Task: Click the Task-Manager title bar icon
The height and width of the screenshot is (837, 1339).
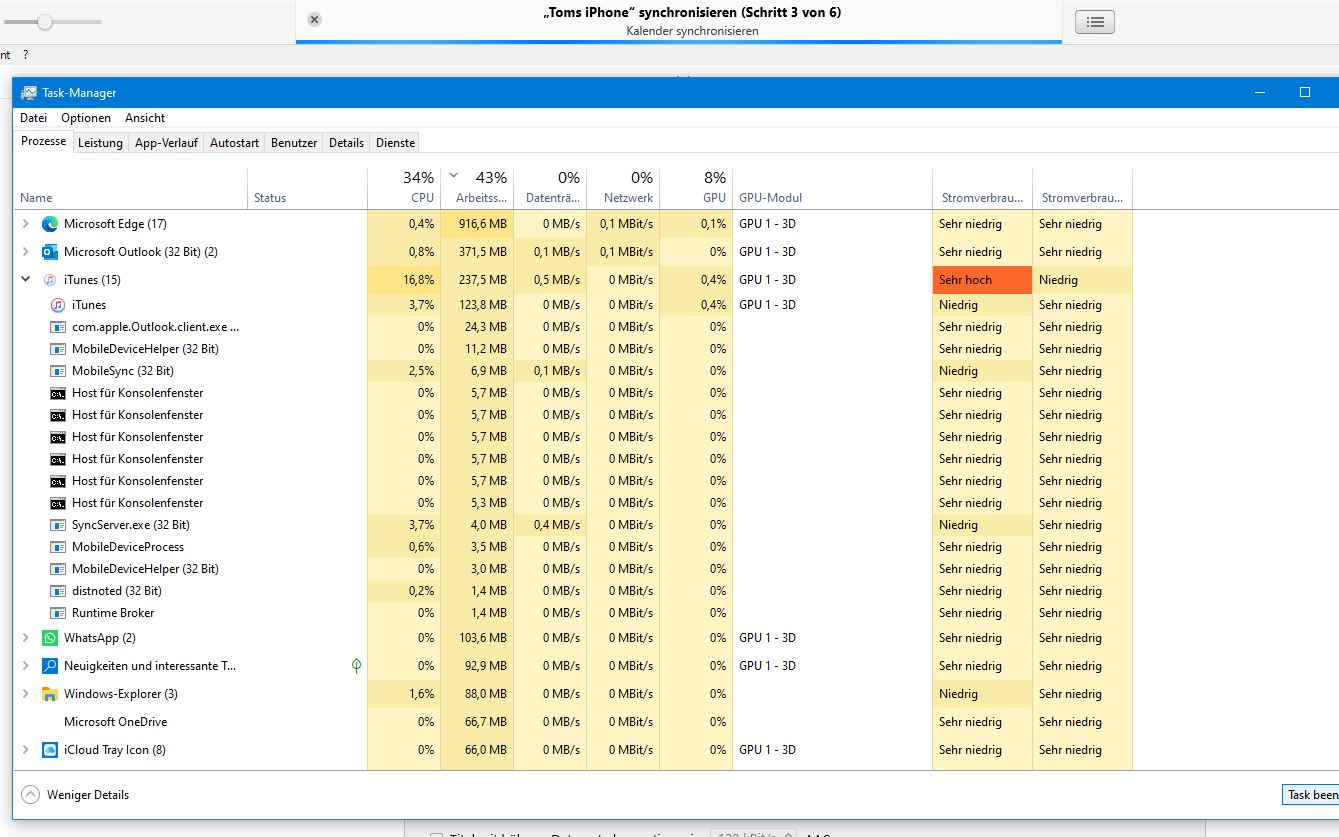Action: pos(29,93)
